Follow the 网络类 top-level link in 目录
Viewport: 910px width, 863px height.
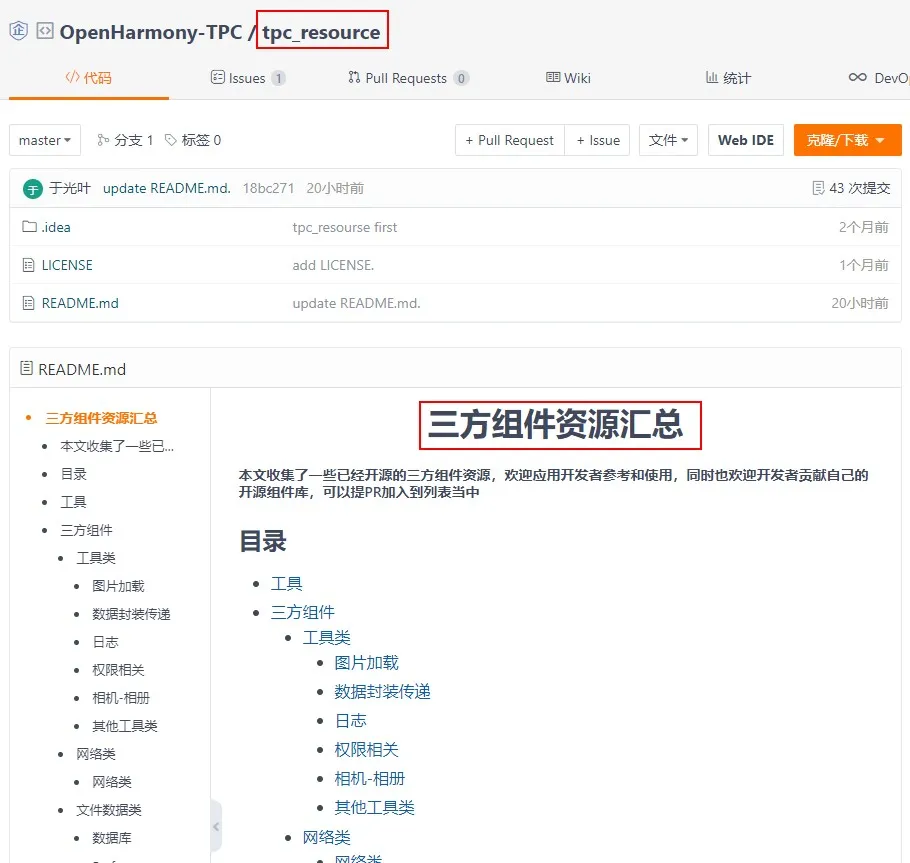point(327,837)
